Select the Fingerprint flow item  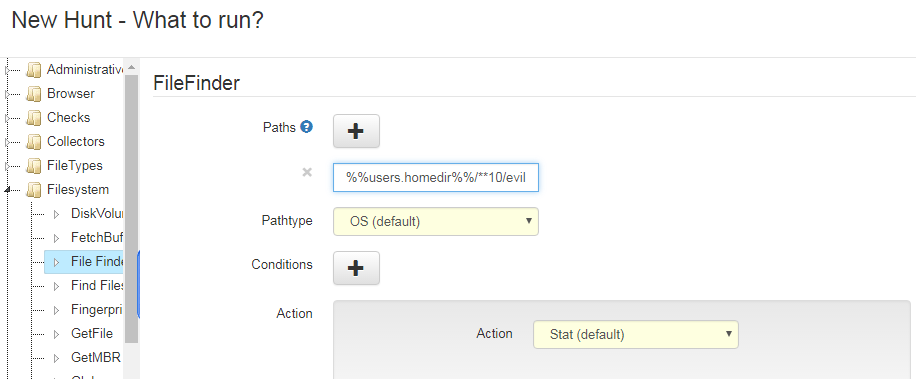(97, 310)
